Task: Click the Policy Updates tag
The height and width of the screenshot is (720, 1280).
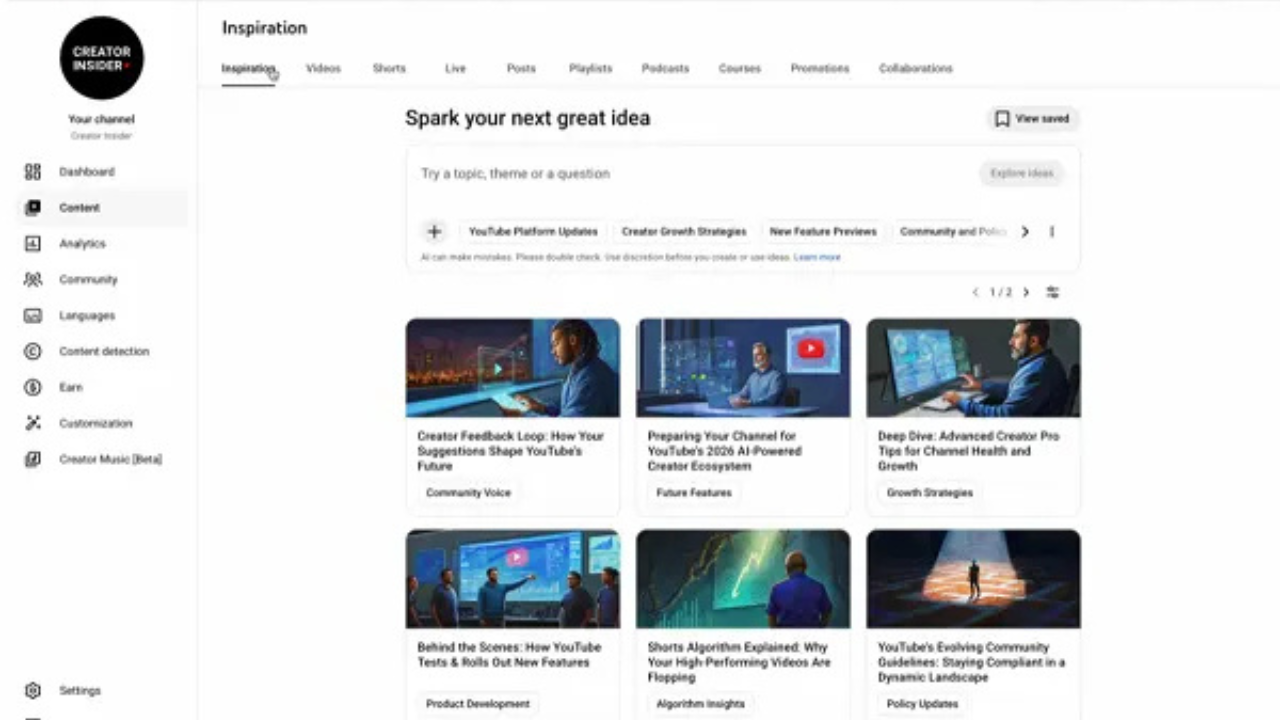Action: click(922, 704)
